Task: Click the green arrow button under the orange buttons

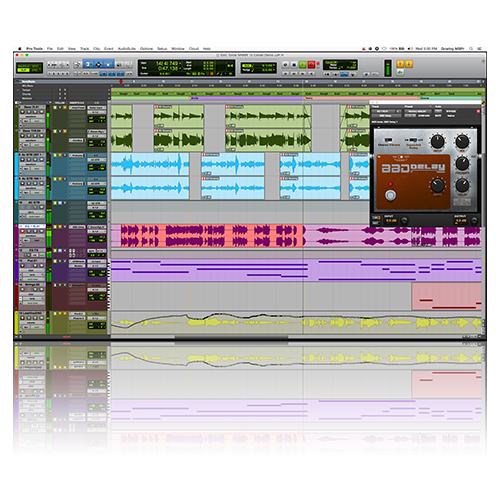Action: coord(400,73)
